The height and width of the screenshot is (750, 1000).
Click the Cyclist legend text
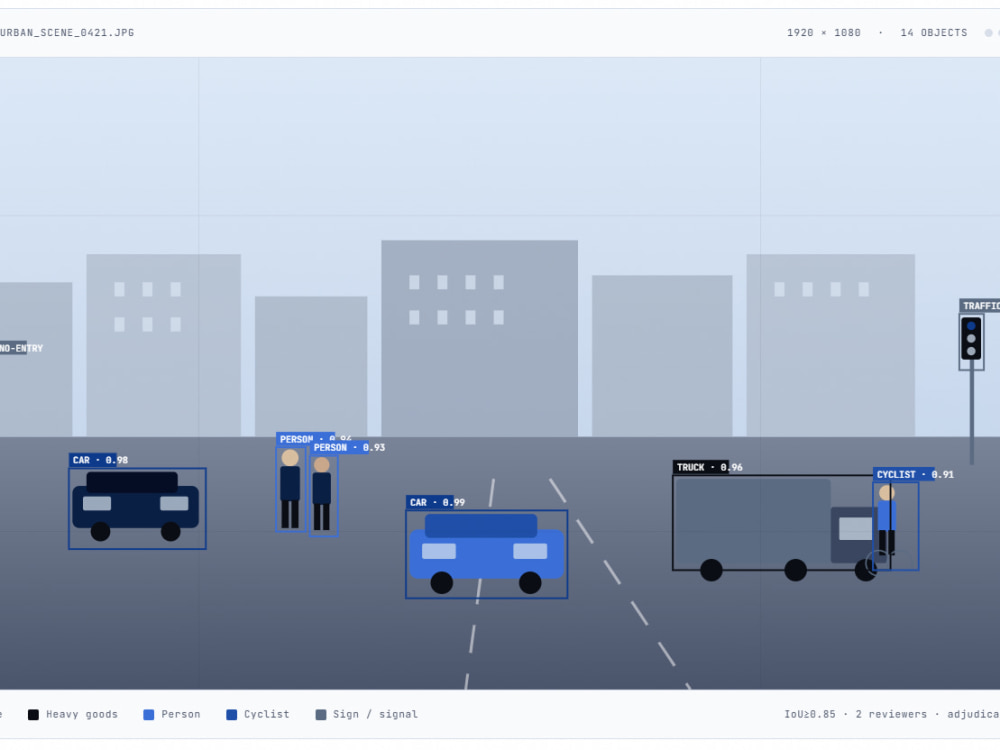[x=267, y=714]
